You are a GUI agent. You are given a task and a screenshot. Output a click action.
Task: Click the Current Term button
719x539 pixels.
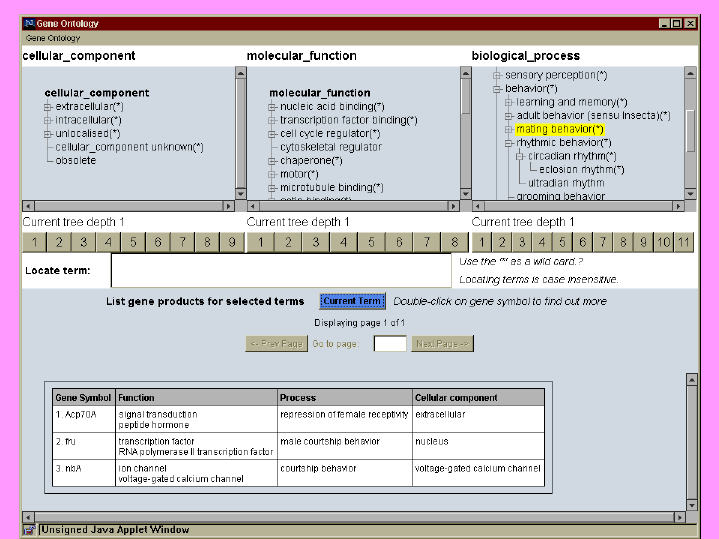click(x=352, y=301)
